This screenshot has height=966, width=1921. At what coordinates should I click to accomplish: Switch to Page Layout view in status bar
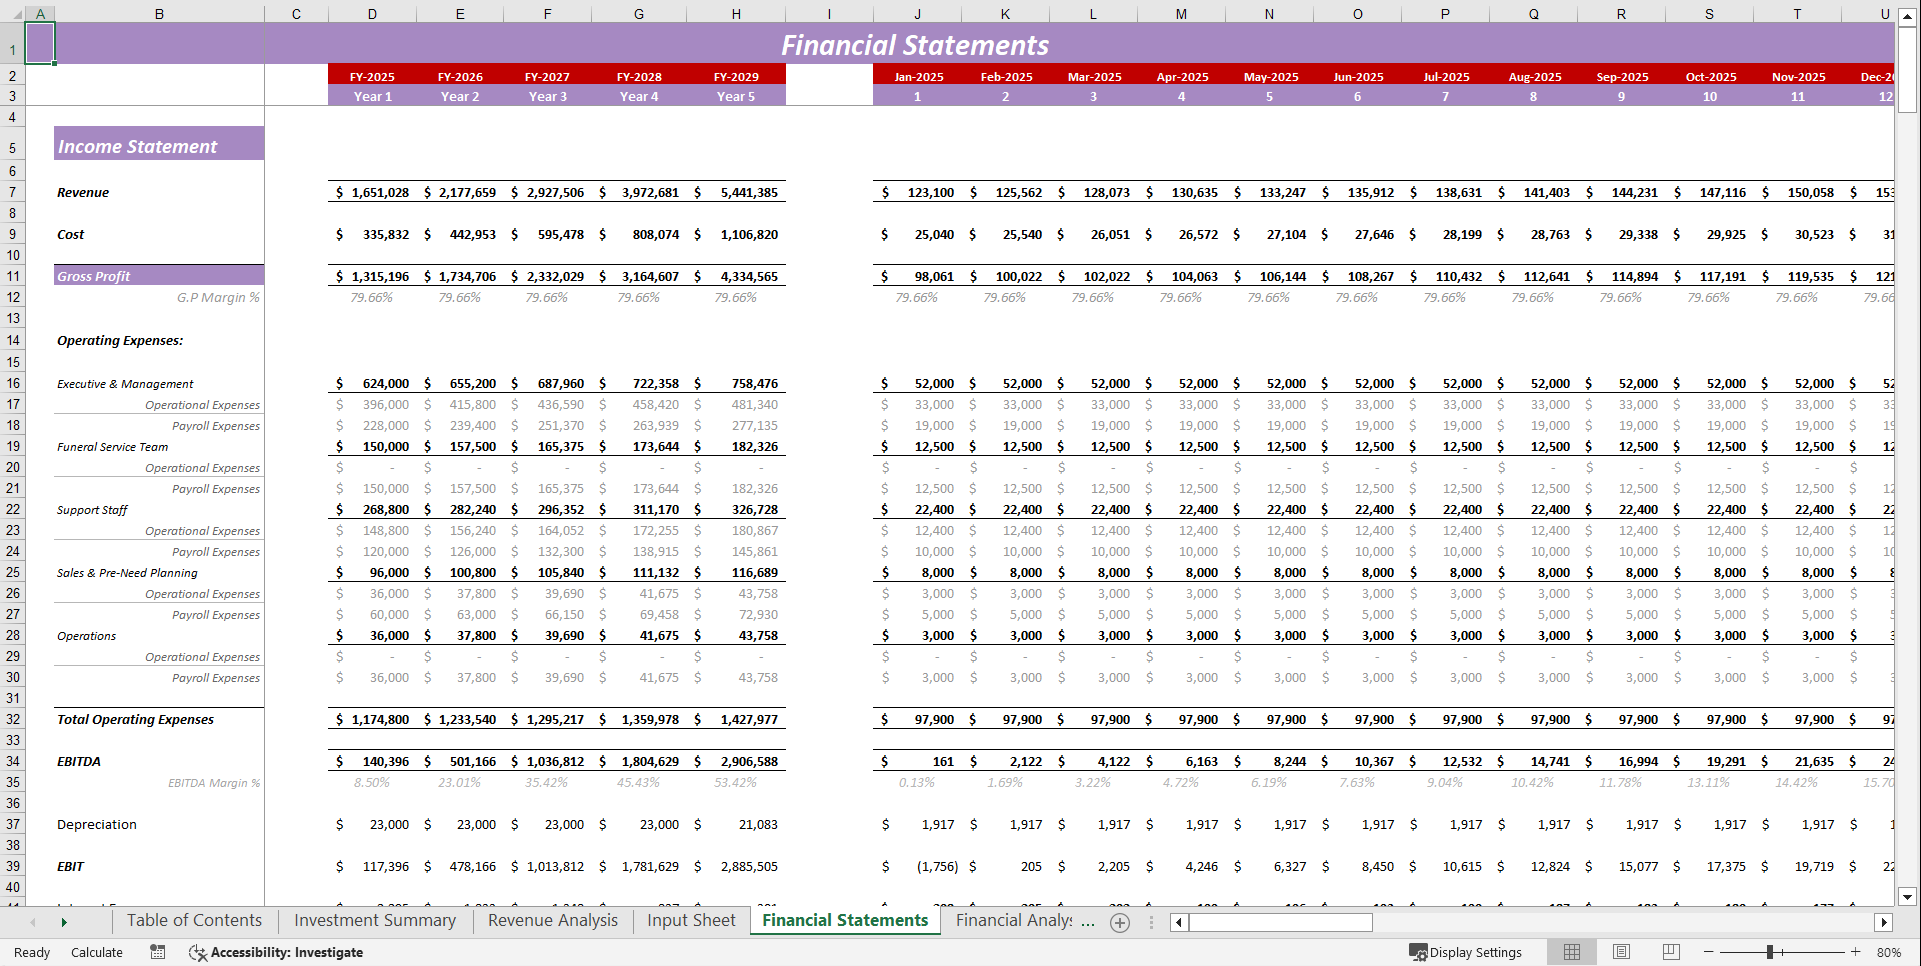1621,952
